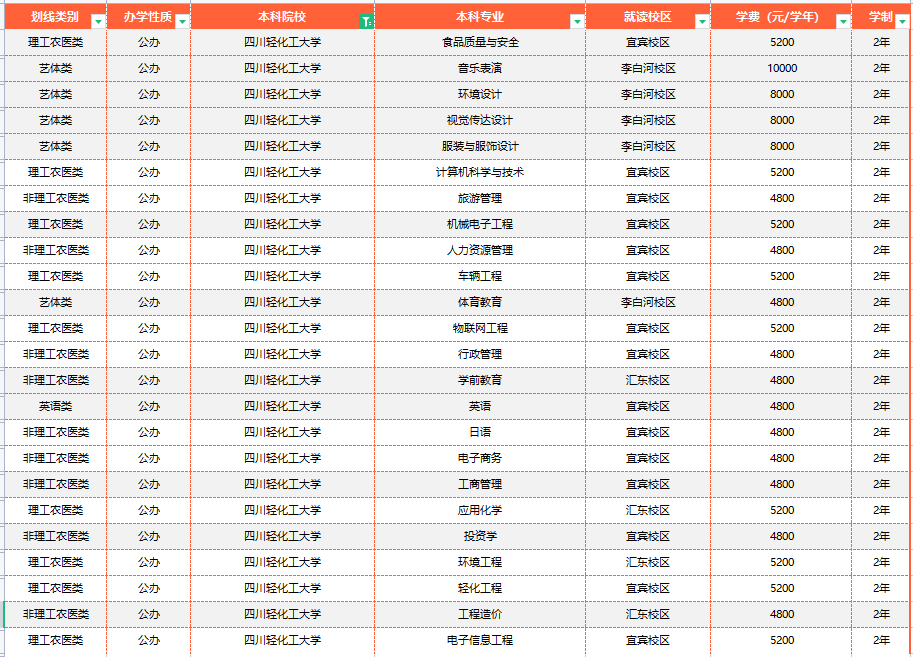Click the 应用化学 major cell

480,510
